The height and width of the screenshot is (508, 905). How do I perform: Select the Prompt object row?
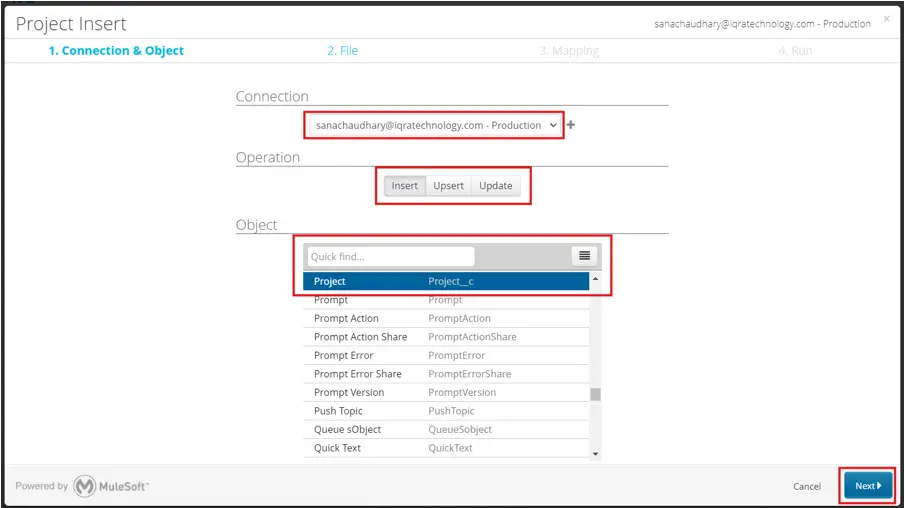click(x=446, y=300)
